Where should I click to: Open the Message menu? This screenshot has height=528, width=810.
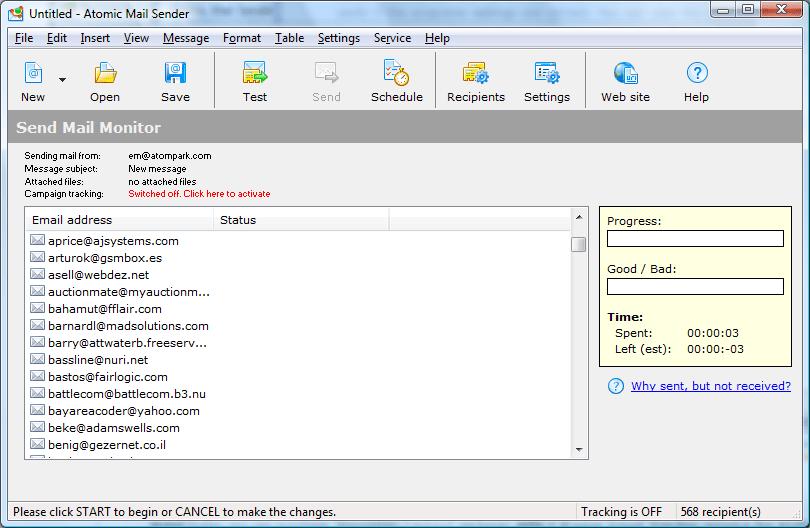(x=186, y=38)
